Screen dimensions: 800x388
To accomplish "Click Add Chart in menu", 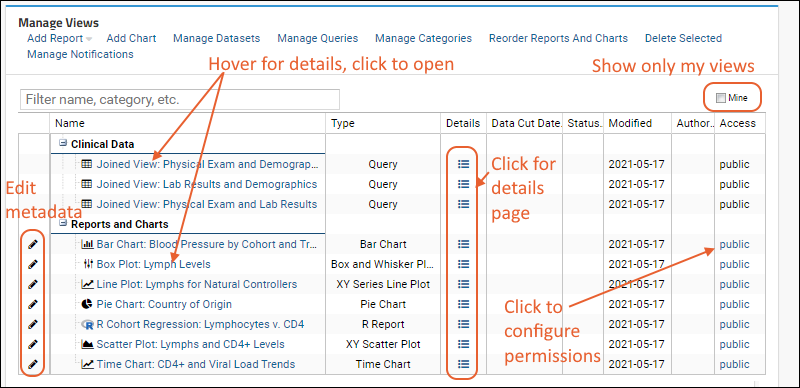I will coord(131,38).
